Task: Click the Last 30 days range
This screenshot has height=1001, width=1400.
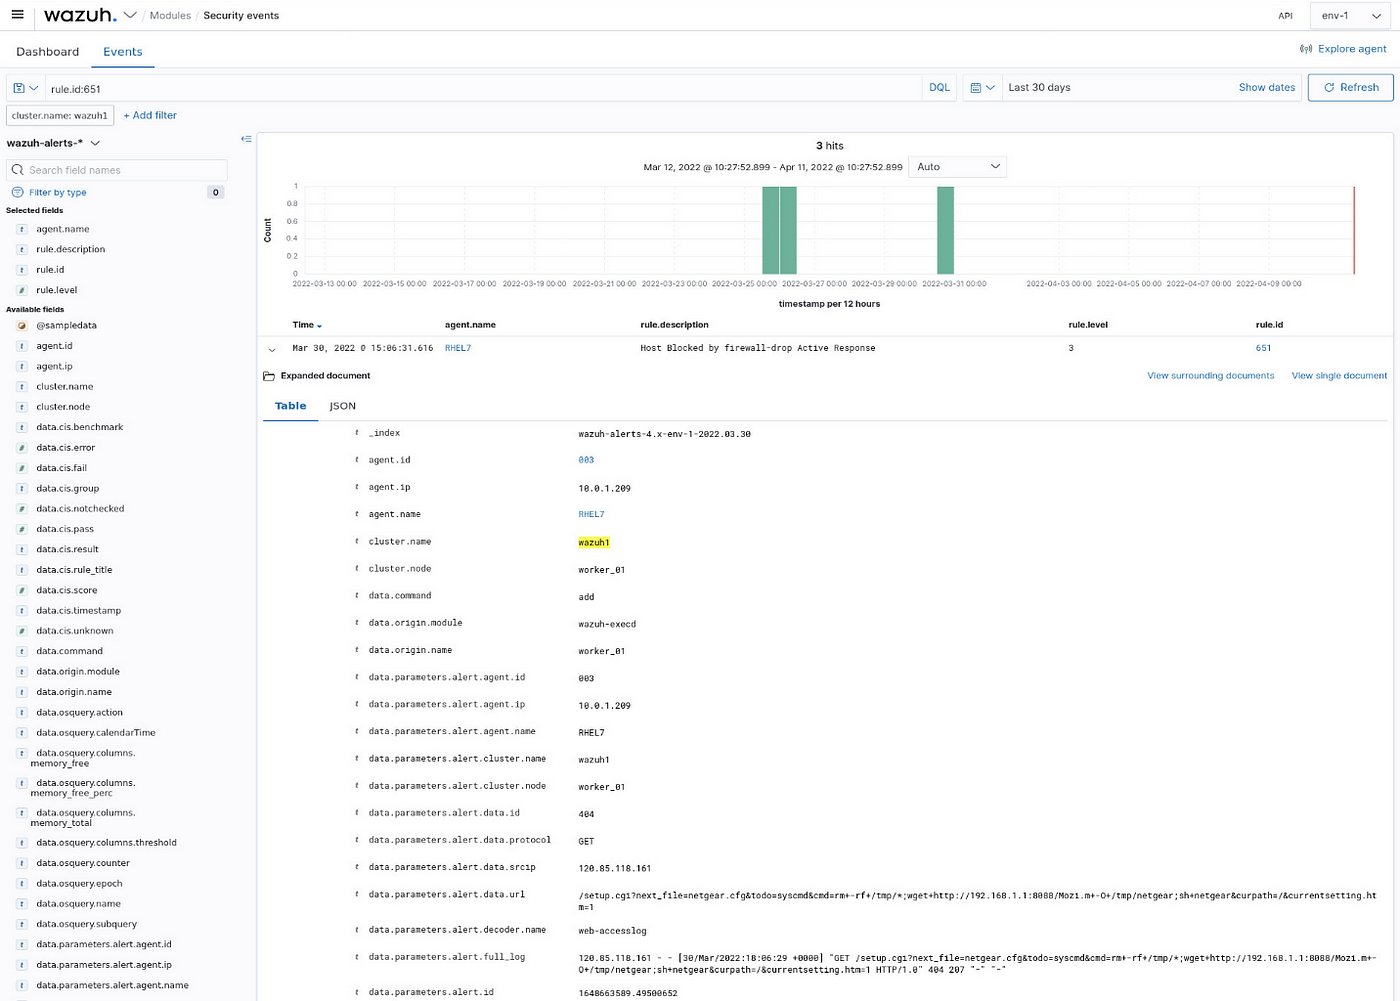Action: pos(1039,88)
